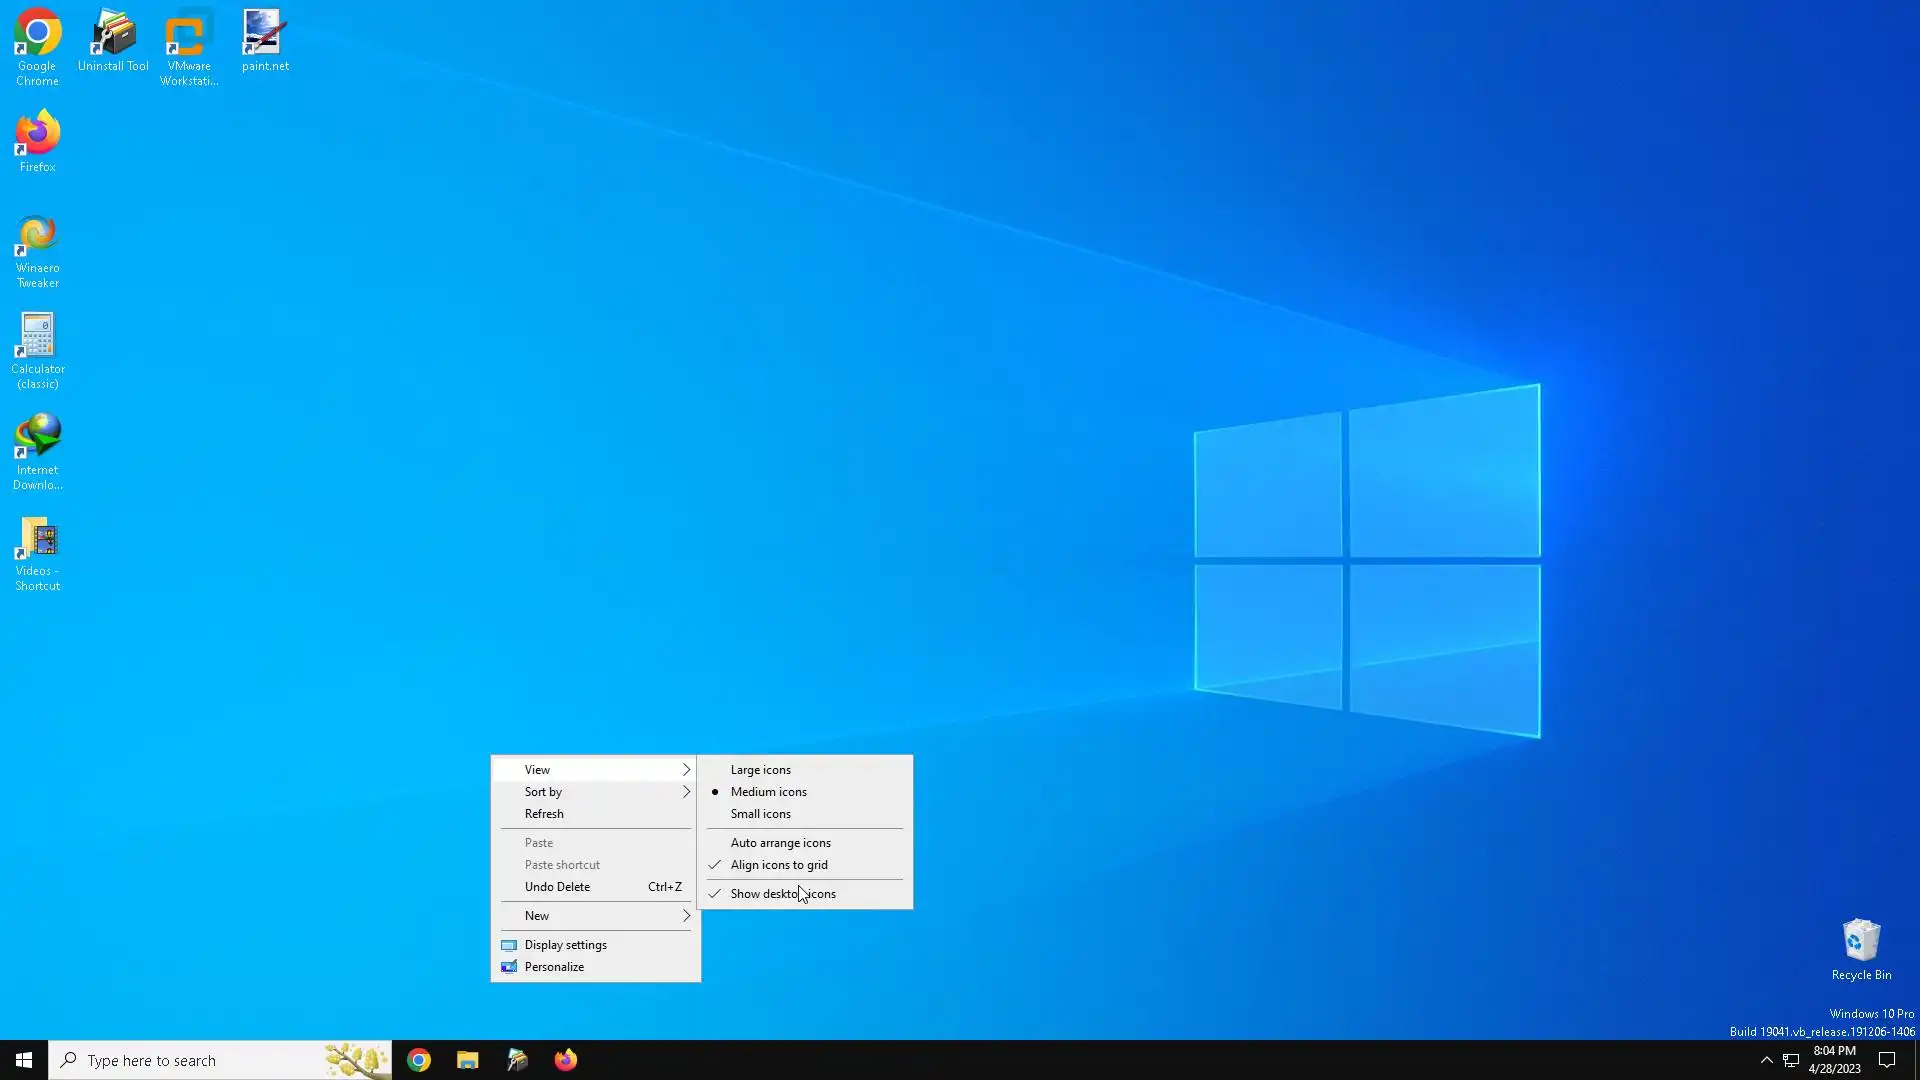Toggle Show desktop icons option

783,894
